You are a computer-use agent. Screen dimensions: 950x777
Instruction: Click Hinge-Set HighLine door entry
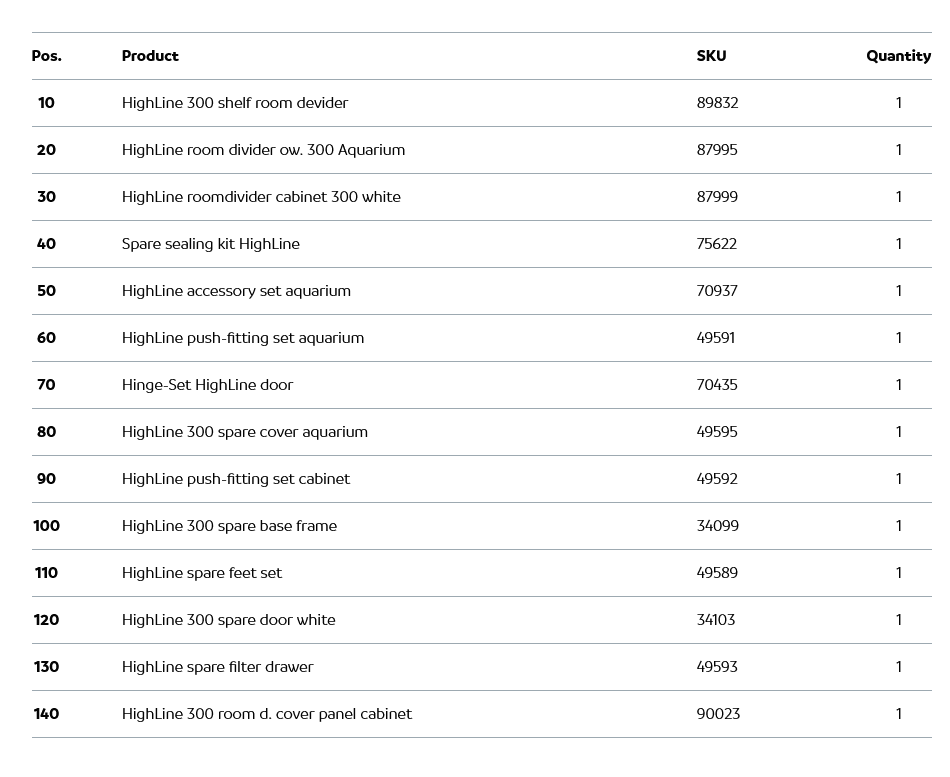click(x=207, y=385)
